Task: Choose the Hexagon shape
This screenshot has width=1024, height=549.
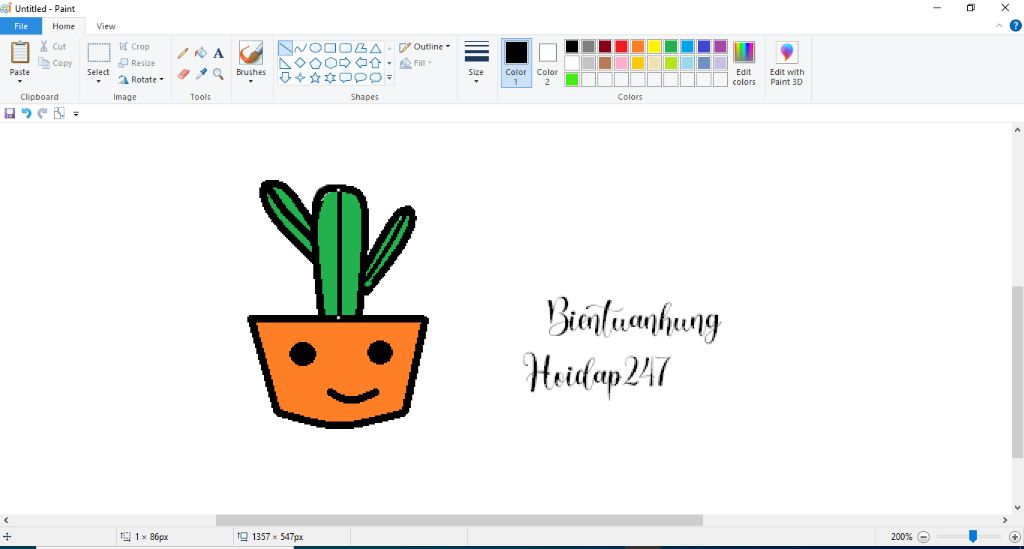Action: coord(330,63)
